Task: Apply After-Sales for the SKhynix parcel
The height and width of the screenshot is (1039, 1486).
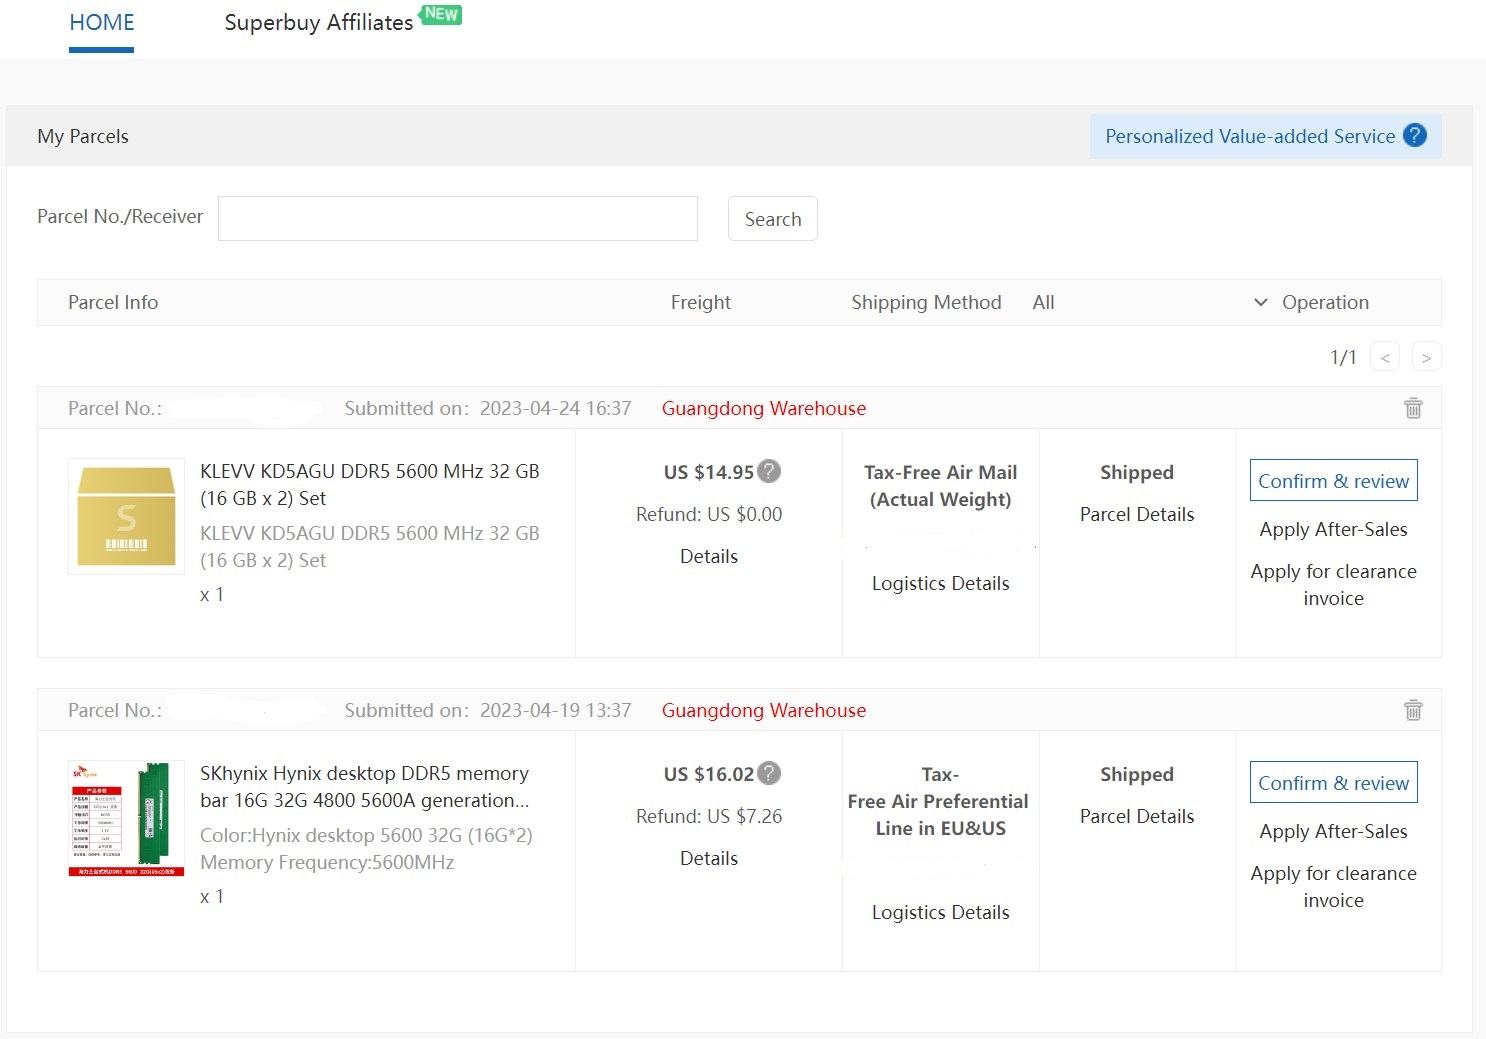Action: click(x=1334, y=831)
